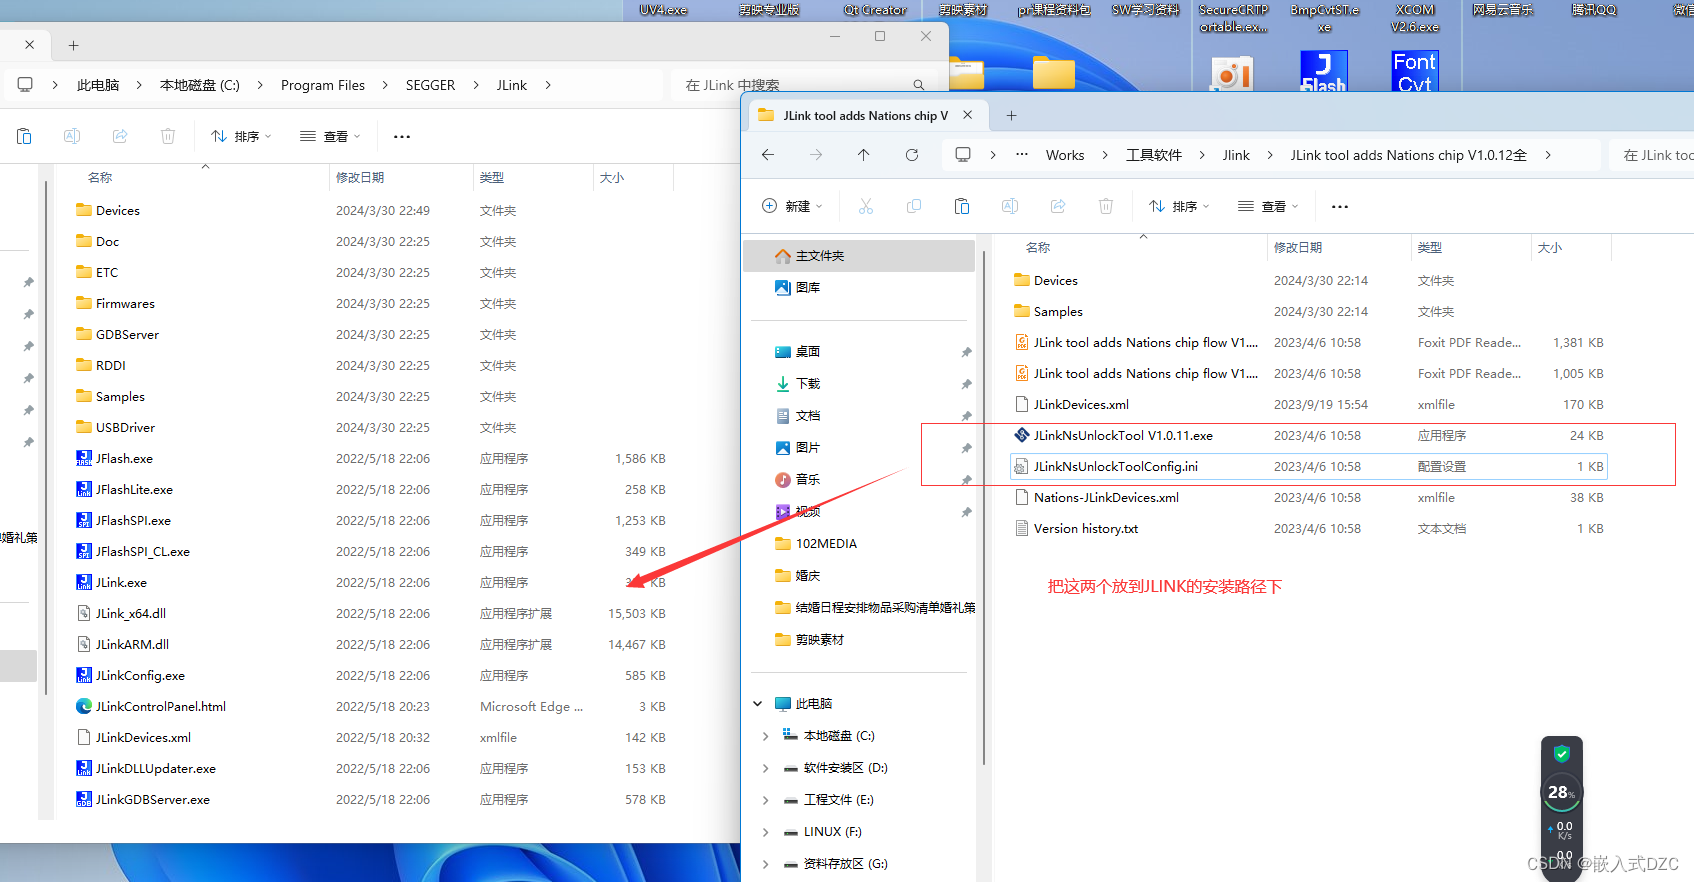Open the three-dot more menu in the left JLink window
The height and width of the screenshot is (882, 1694).
point(402,136)
